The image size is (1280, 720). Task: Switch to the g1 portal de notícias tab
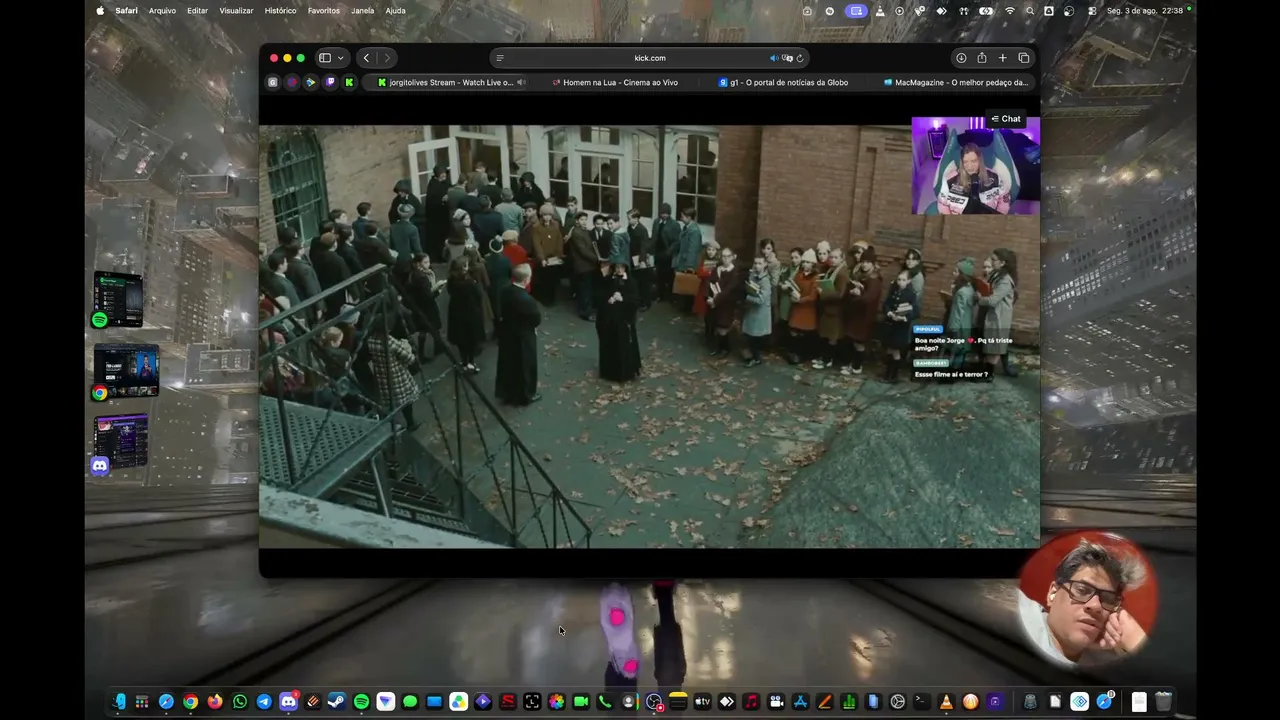783,83
